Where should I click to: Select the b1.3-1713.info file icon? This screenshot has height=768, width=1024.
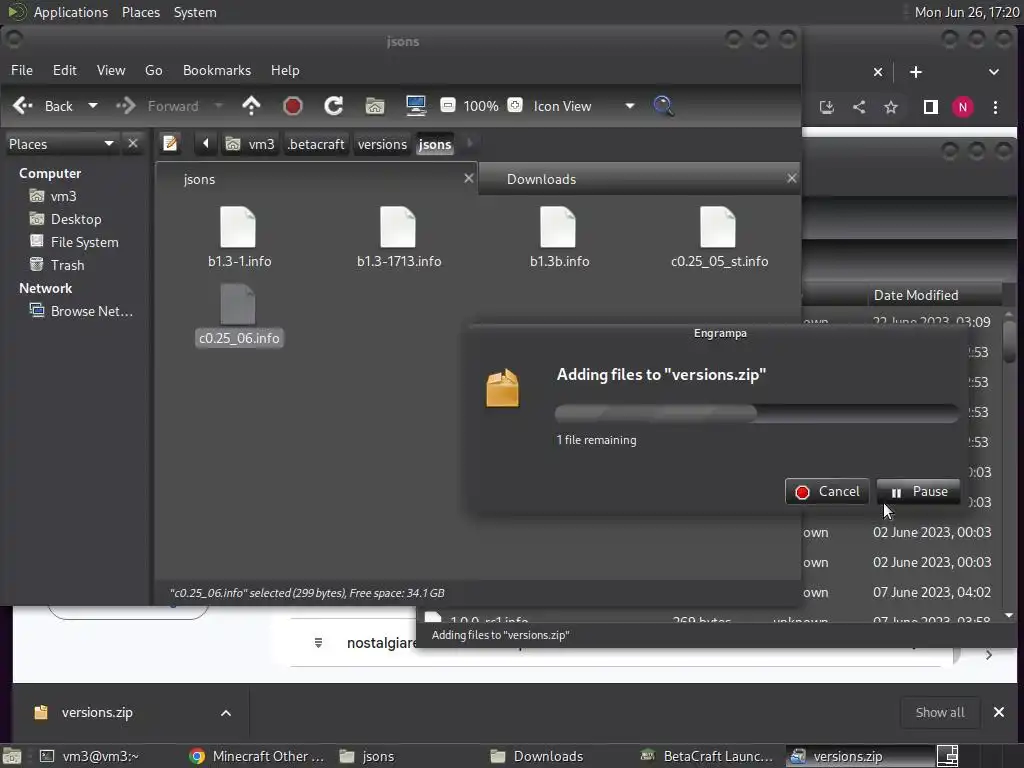tap(398, 227)
